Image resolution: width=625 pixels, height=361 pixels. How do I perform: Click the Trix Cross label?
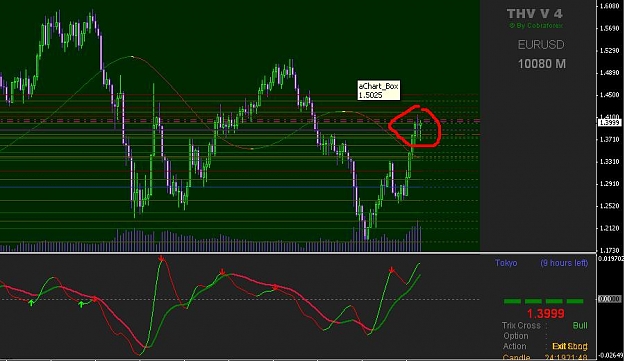[521, 326]
